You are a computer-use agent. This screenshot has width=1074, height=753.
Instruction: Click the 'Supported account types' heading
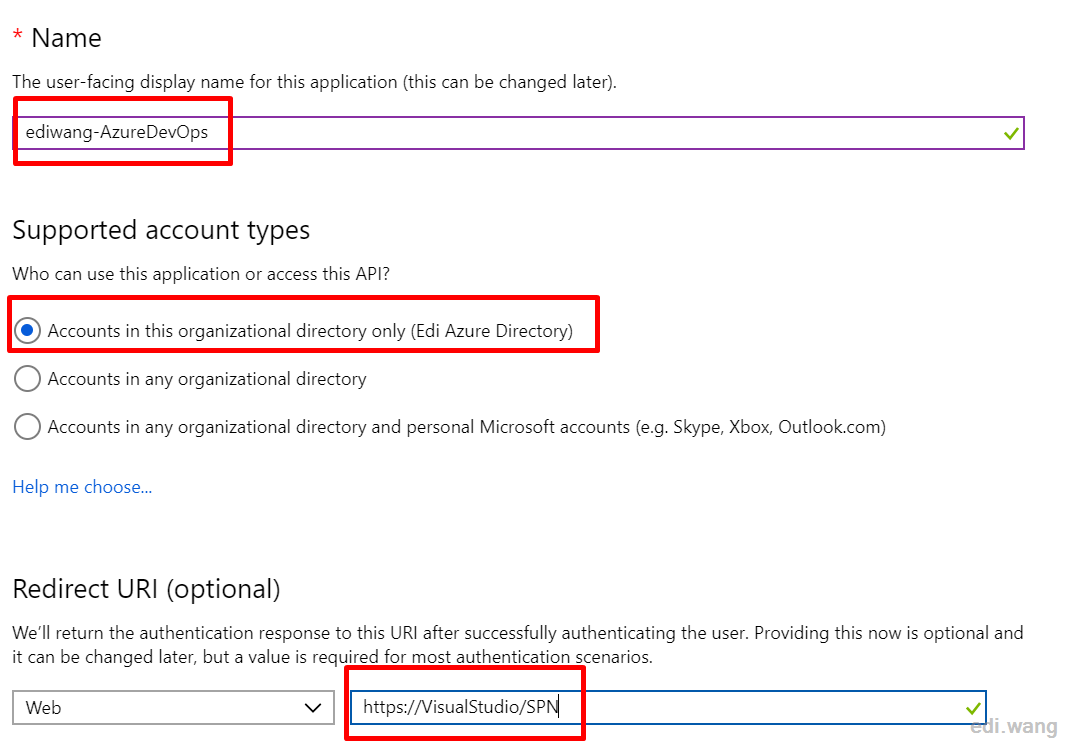(x=161, y=230)
